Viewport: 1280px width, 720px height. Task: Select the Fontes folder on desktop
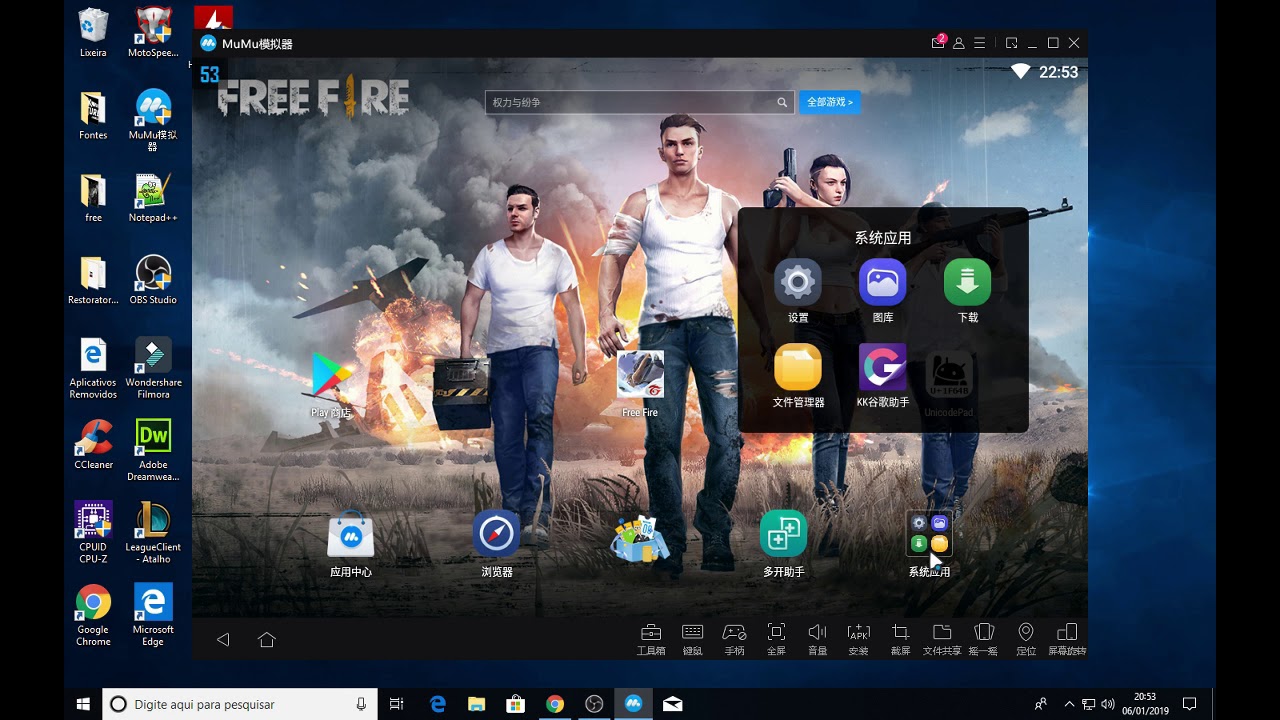coord(93,116)
